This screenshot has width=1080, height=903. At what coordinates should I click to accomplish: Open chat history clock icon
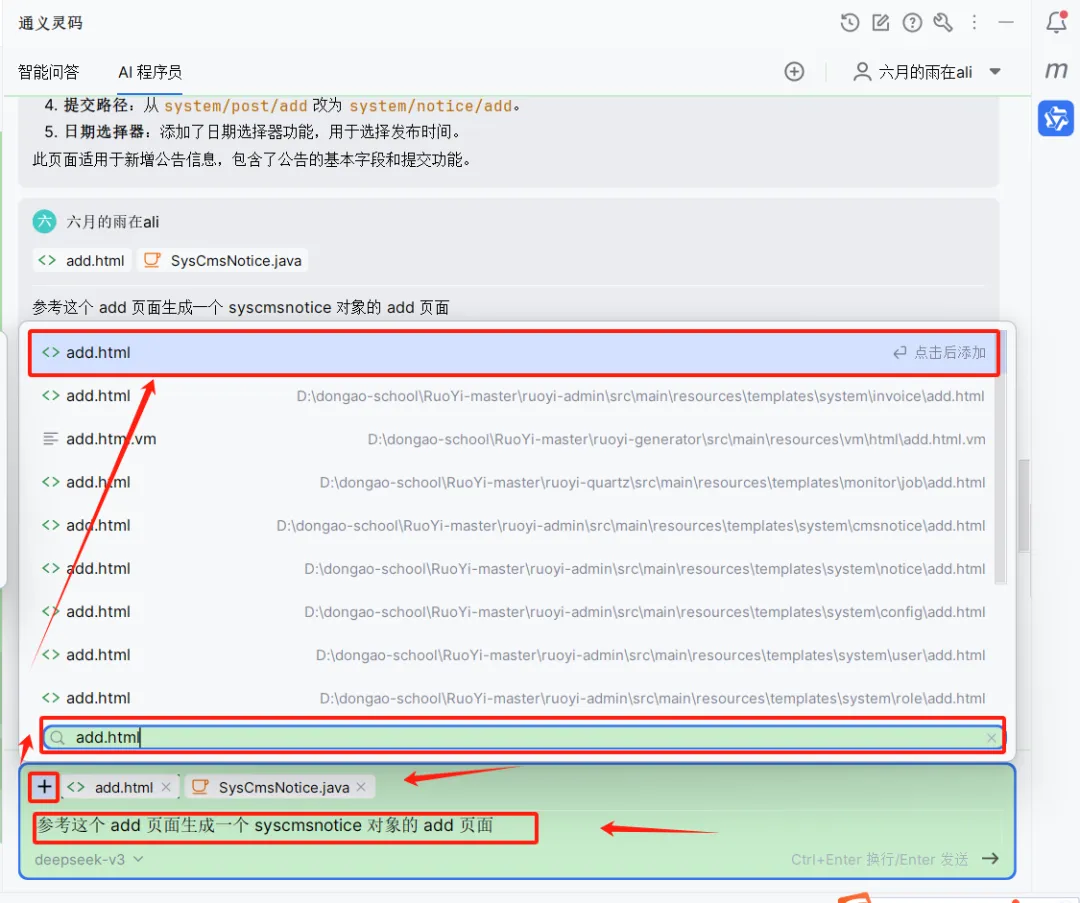coord(850,23)
